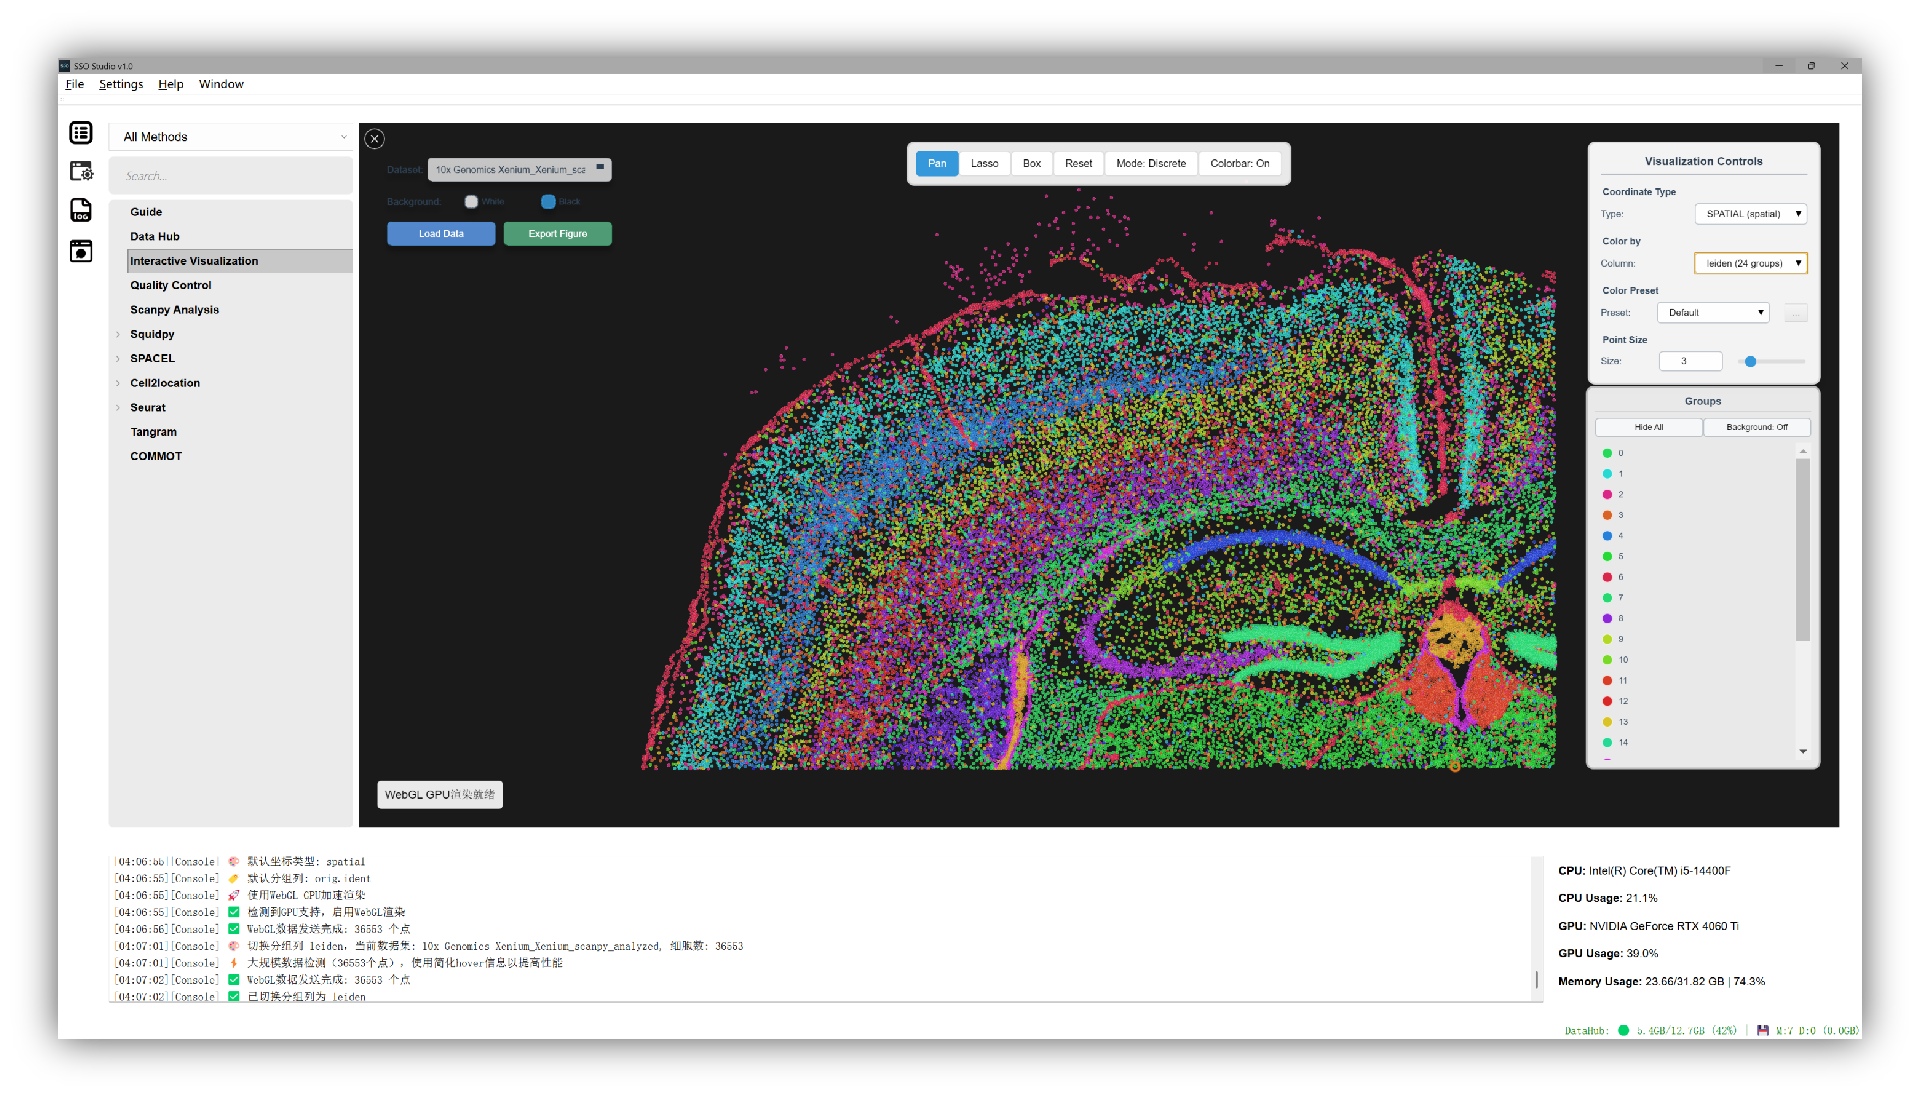The image size is (1921, 1098).
Task: Toggle Colorbar: On button
Action: [x=1239, y=163]
